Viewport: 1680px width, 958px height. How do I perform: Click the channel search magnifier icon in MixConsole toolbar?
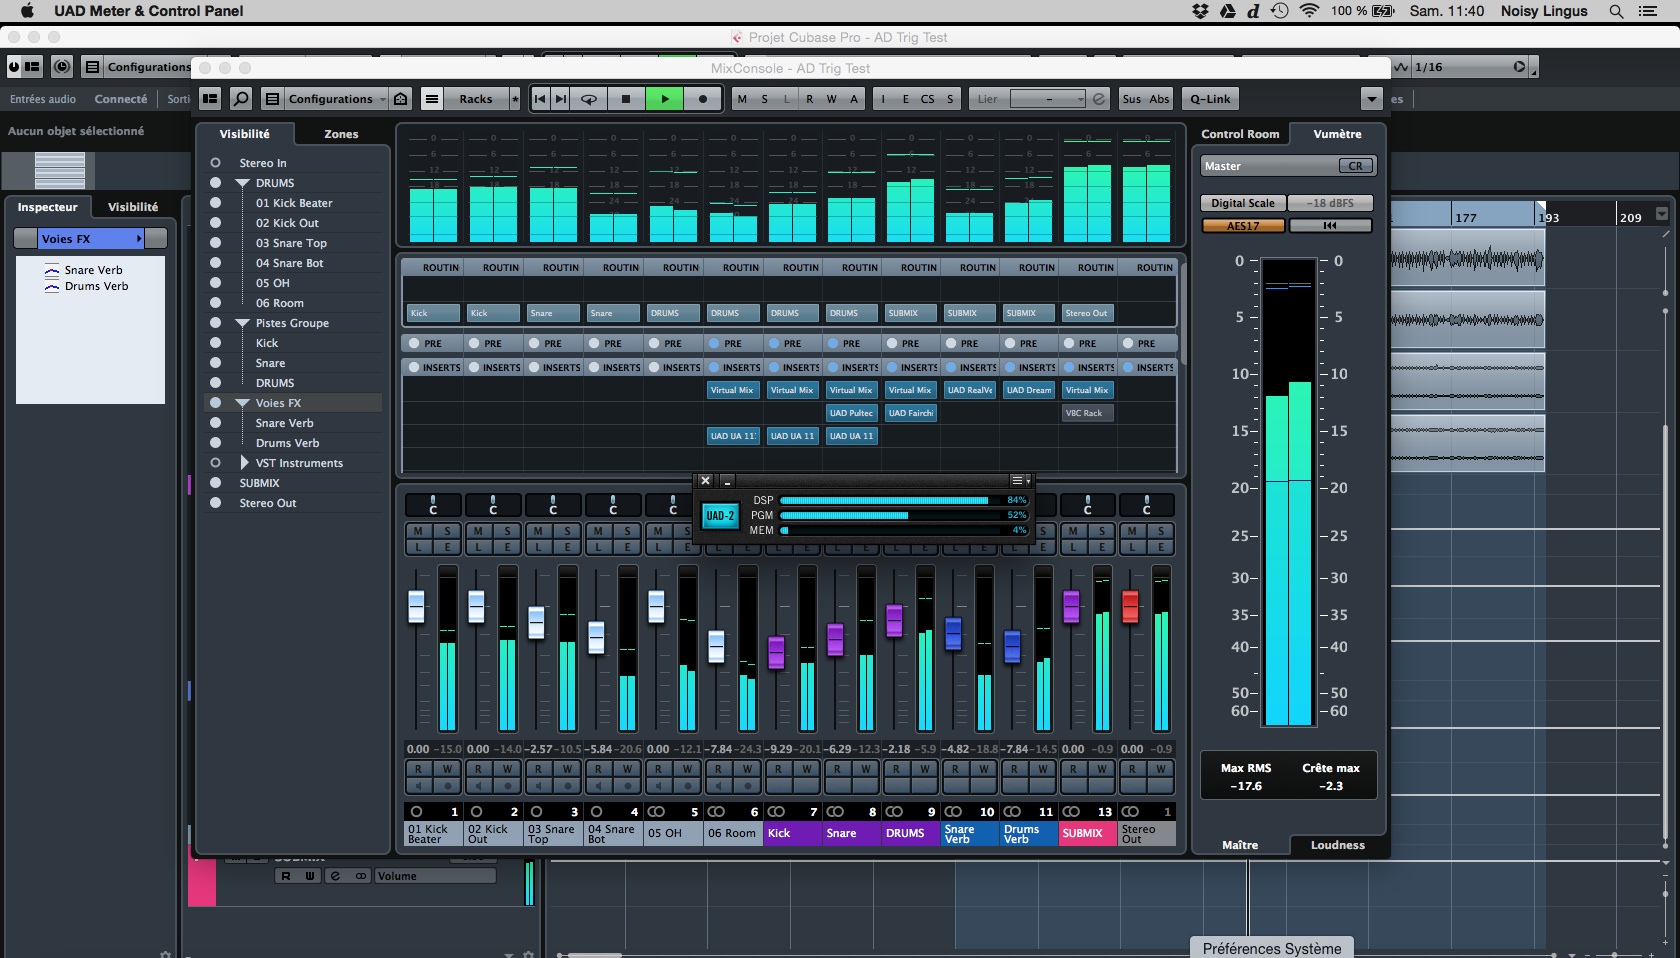point(241,98)
